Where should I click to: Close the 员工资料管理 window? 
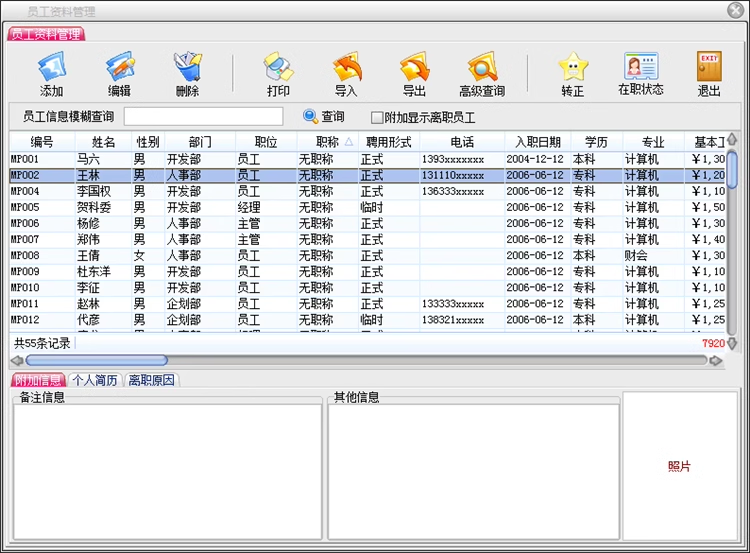(735, 10)
